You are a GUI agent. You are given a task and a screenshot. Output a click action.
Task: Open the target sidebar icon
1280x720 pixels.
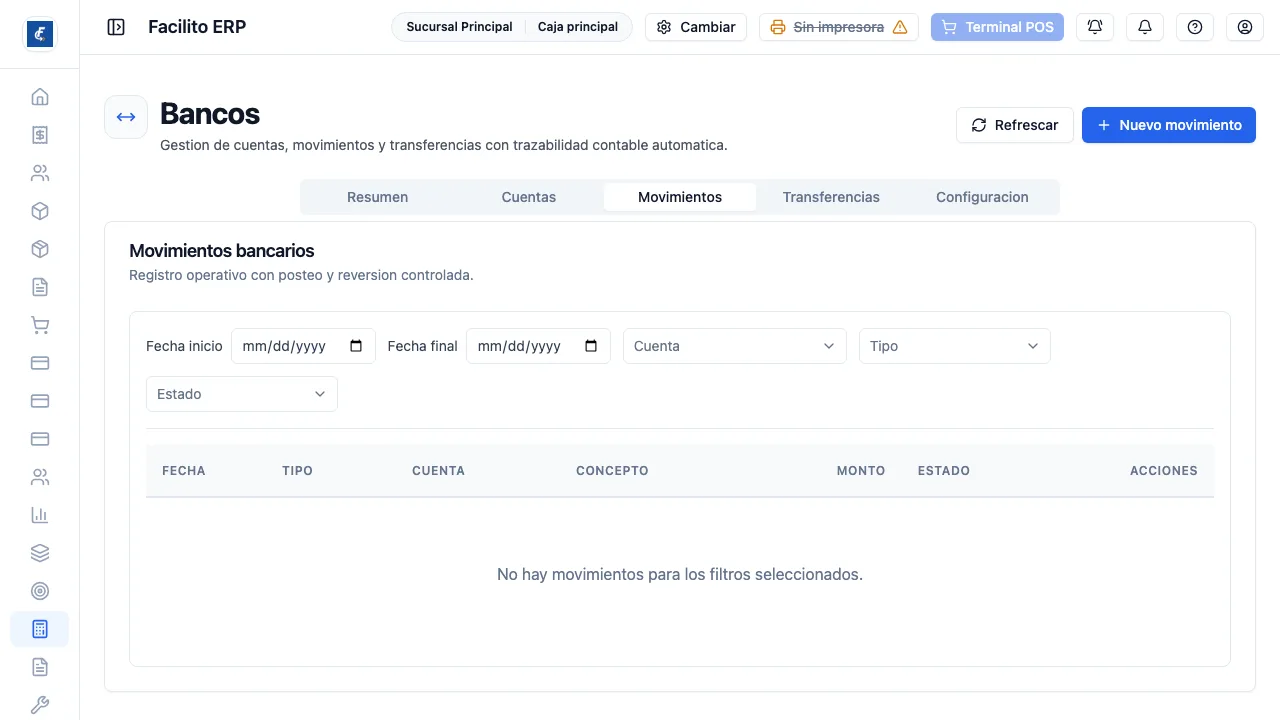pos(40,591)
